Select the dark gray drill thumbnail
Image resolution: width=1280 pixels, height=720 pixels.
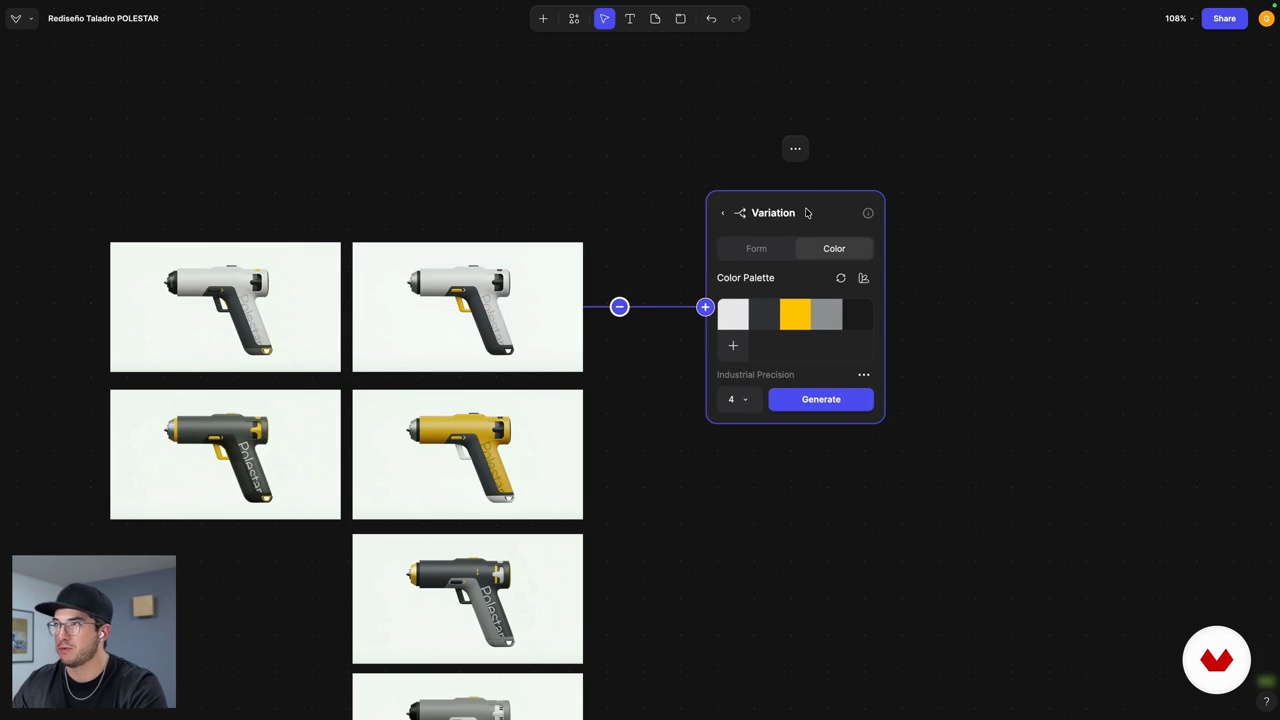coord(225,455)
